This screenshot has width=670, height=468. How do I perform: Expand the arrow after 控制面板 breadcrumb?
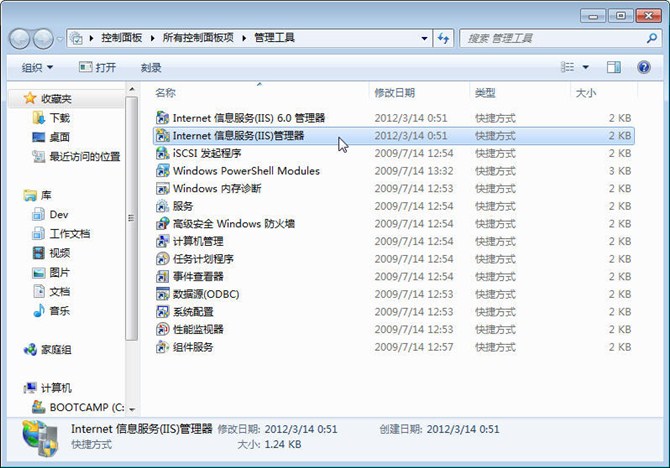tap(153, 38)
